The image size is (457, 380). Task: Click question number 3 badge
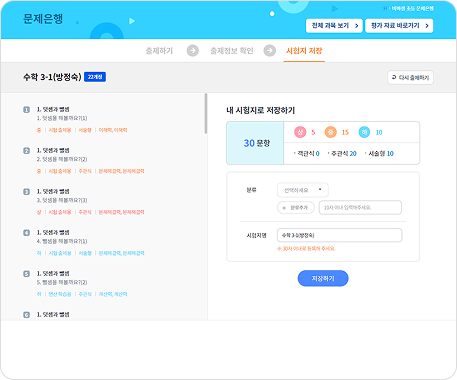coord(26,192)
